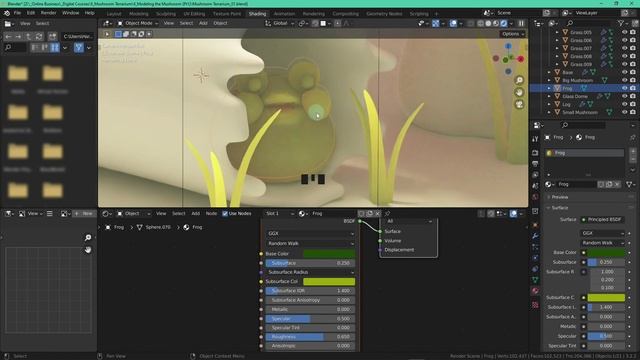The width and height of the screenshot is (640, 360).
Task: Open Material Output target All dropdown
Action: coord(408,221)
